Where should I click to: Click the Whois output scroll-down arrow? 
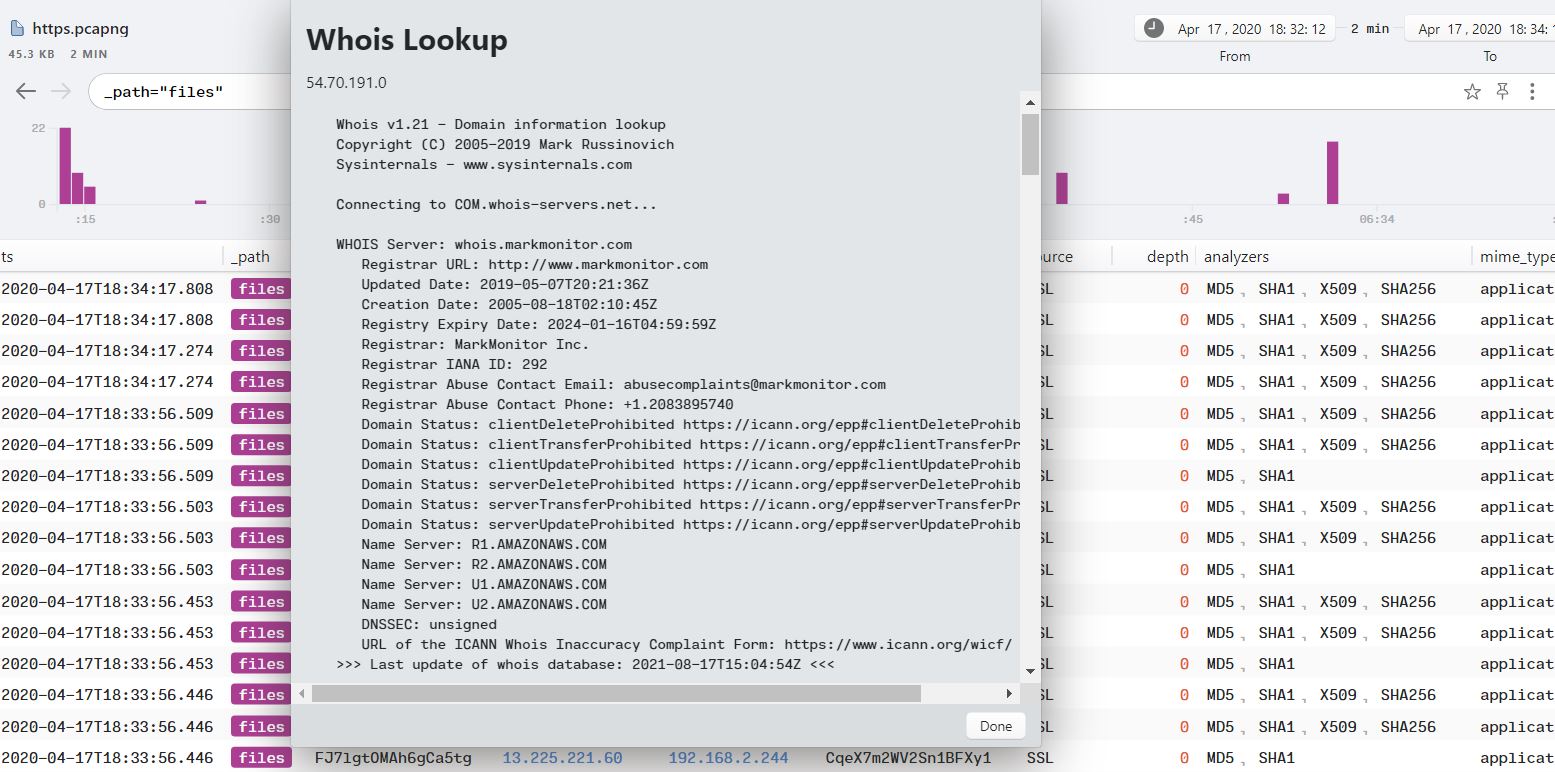coord(1030,671)
